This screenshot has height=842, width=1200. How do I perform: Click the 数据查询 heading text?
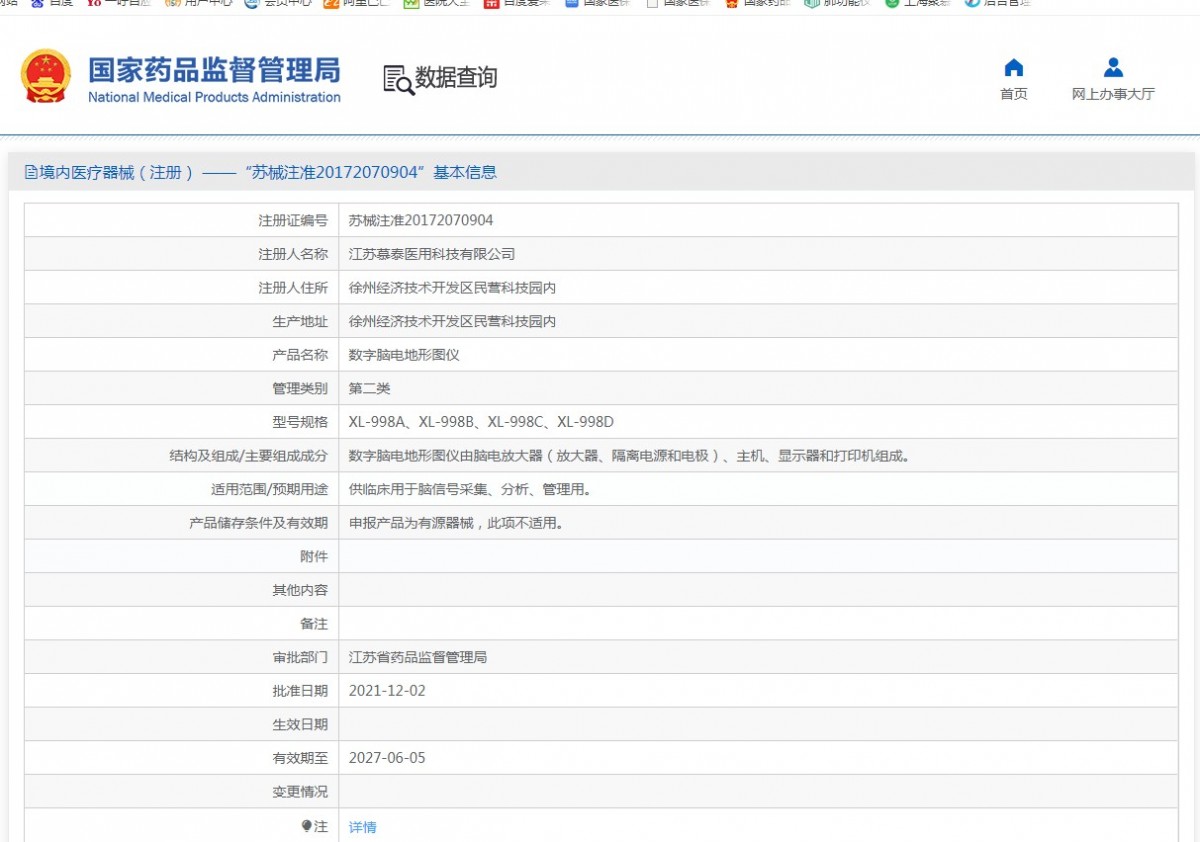pyautogui.click(x=456, y=78)
